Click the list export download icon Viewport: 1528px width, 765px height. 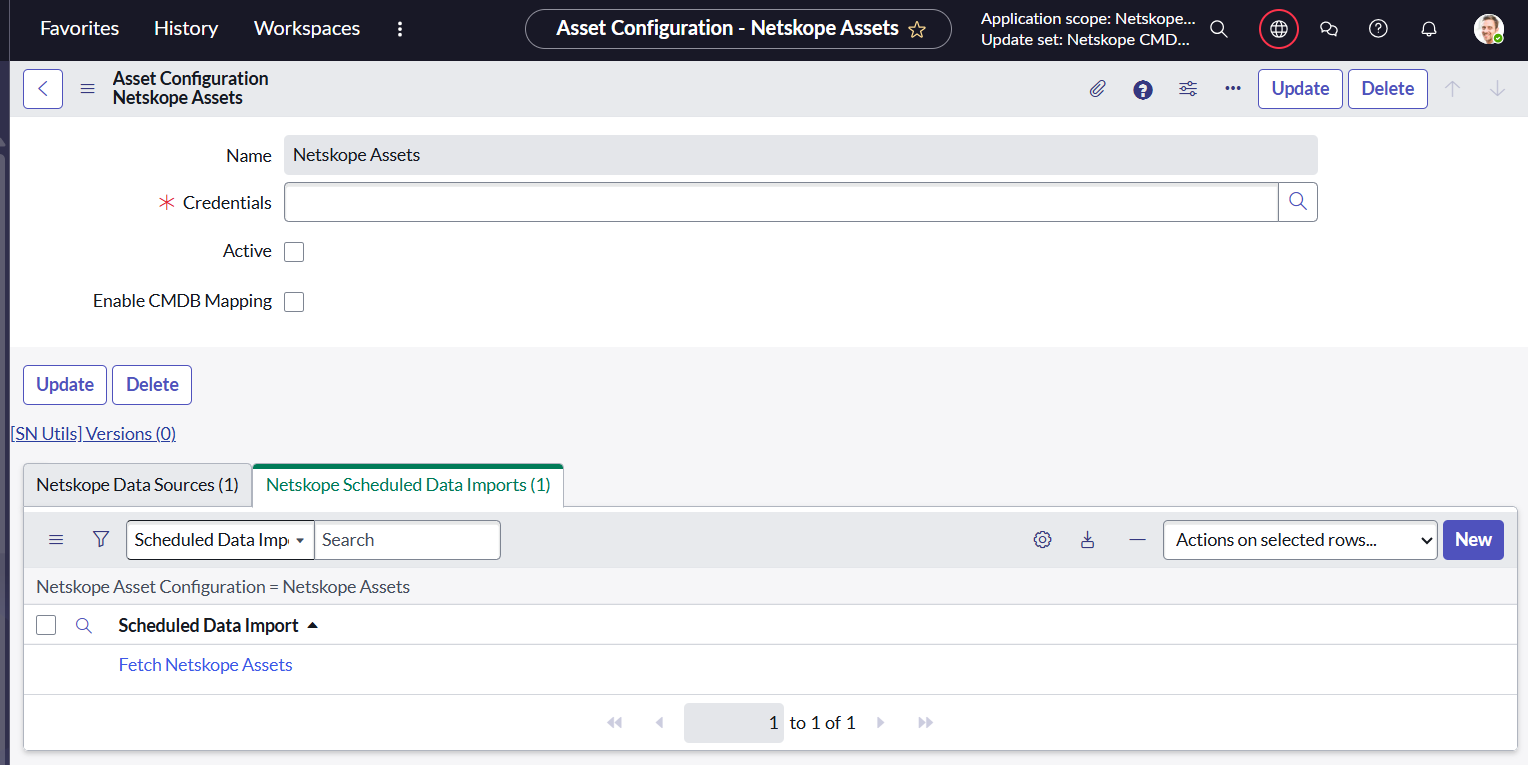[1088, 540]
